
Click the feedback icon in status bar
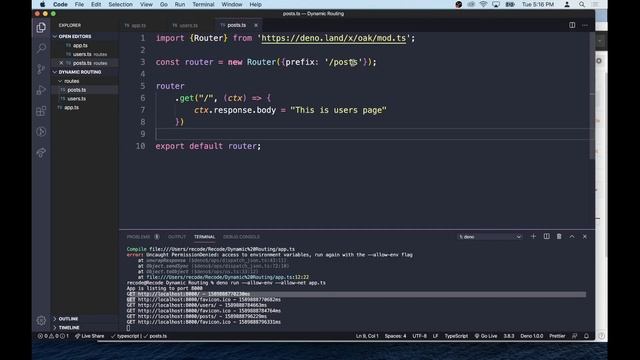tap(574, 336)
